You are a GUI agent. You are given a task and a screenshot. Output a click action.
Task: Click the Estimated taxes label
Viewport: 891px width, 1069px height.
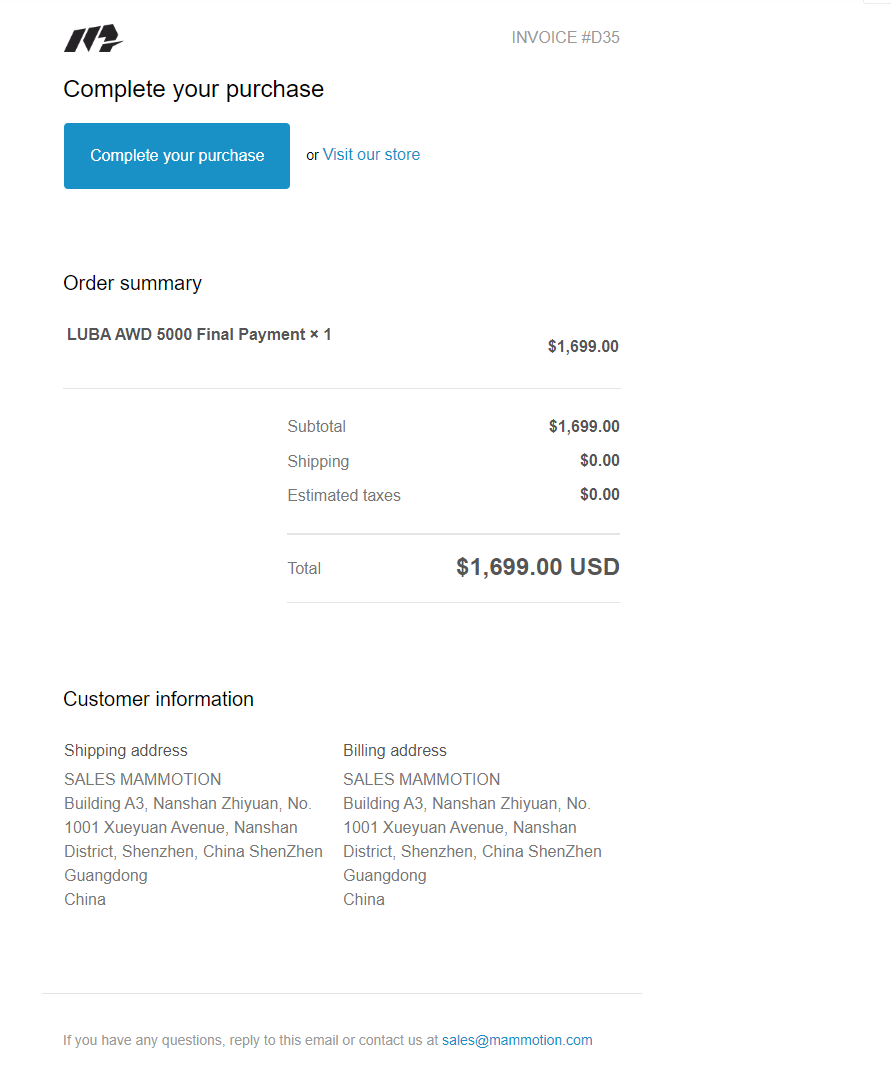344,495
